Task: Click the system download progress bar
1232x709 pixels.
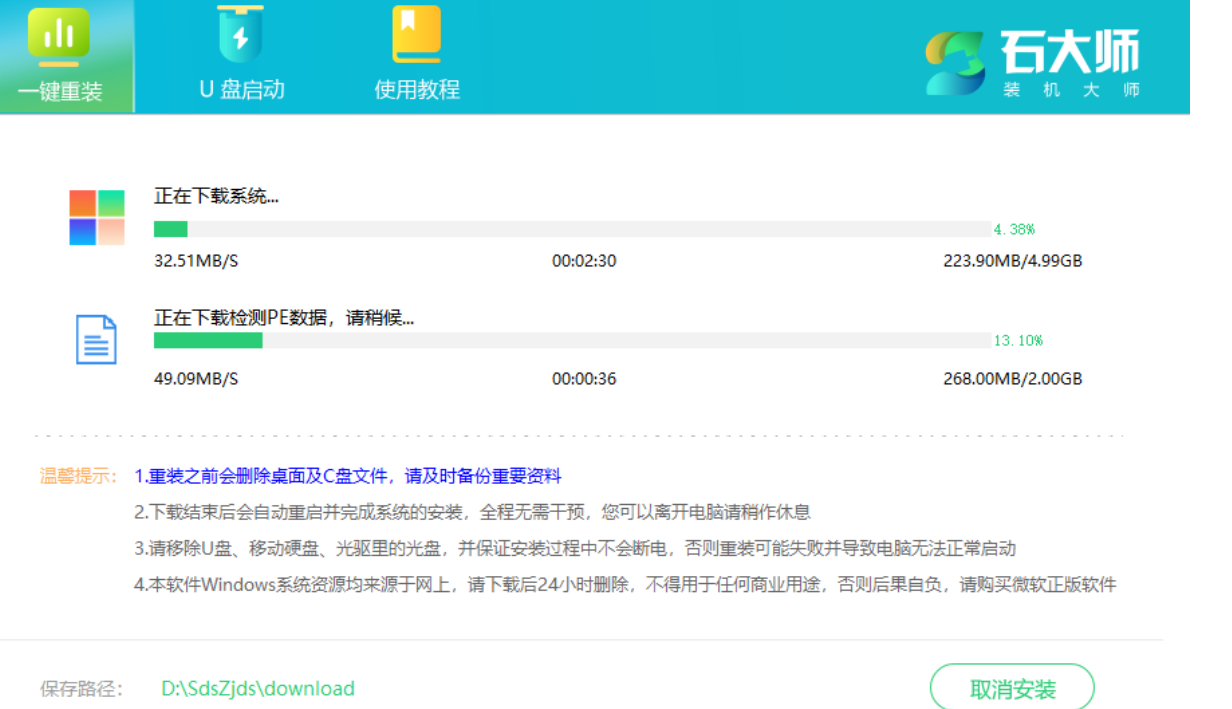Action: [x=572, y=229]
